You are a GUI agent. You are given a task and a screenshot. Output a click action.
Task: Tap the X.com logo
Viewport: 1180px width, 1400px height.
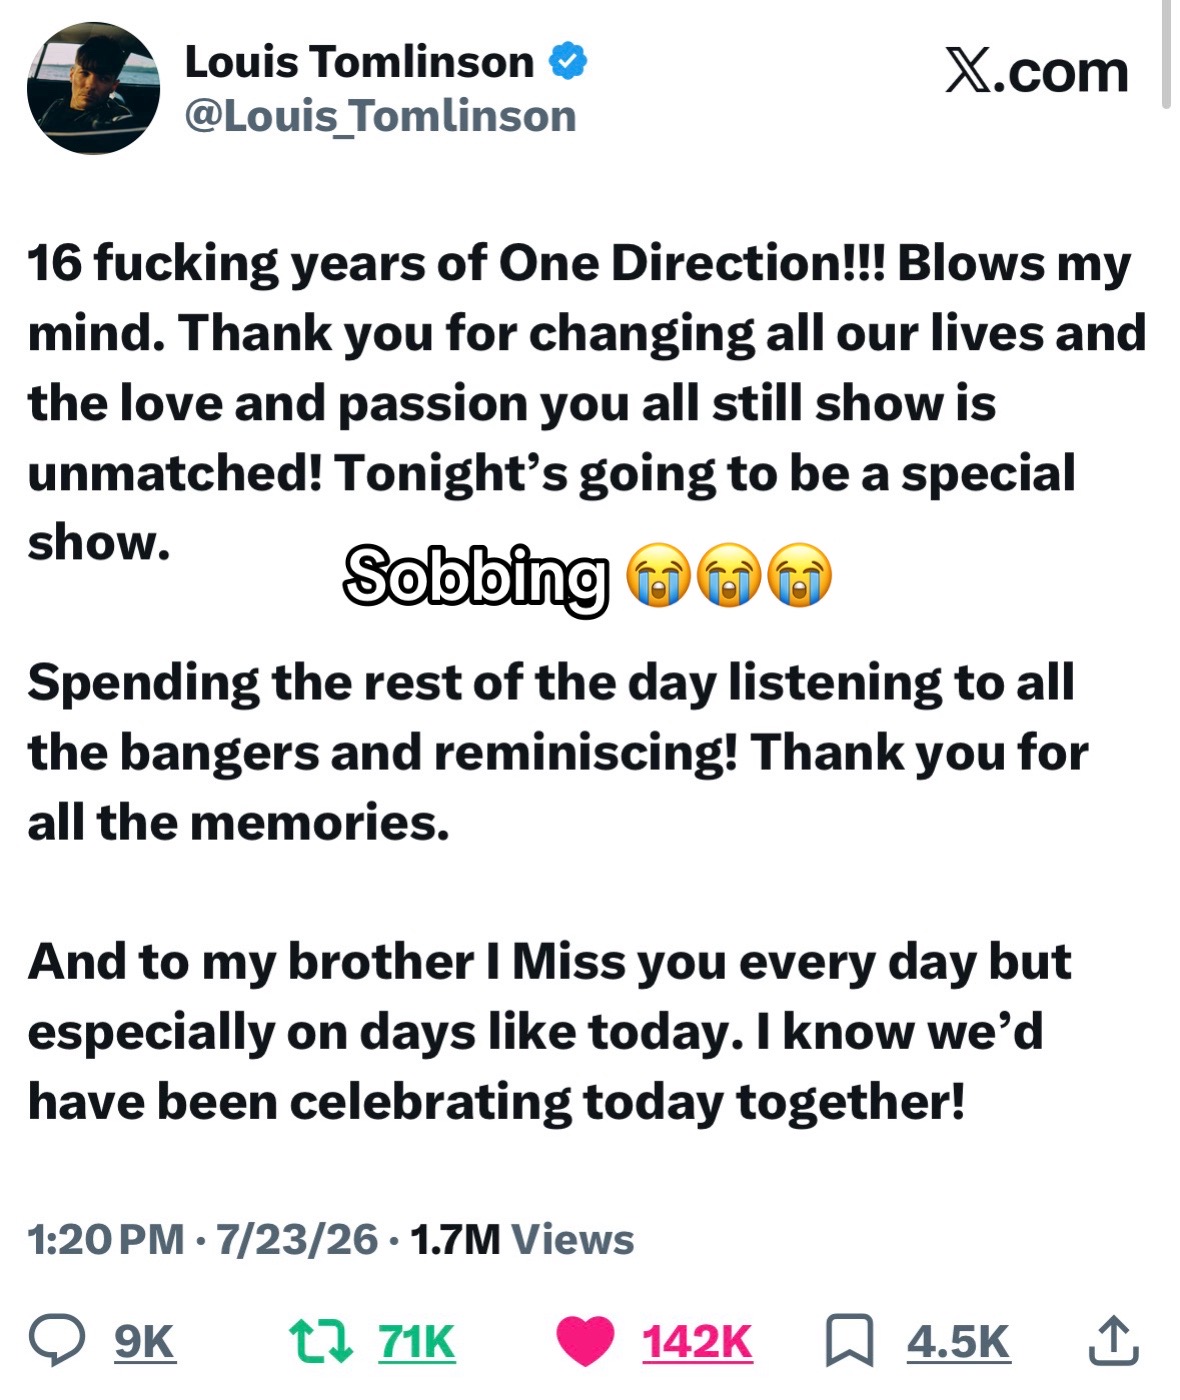tap(1036, 72)
